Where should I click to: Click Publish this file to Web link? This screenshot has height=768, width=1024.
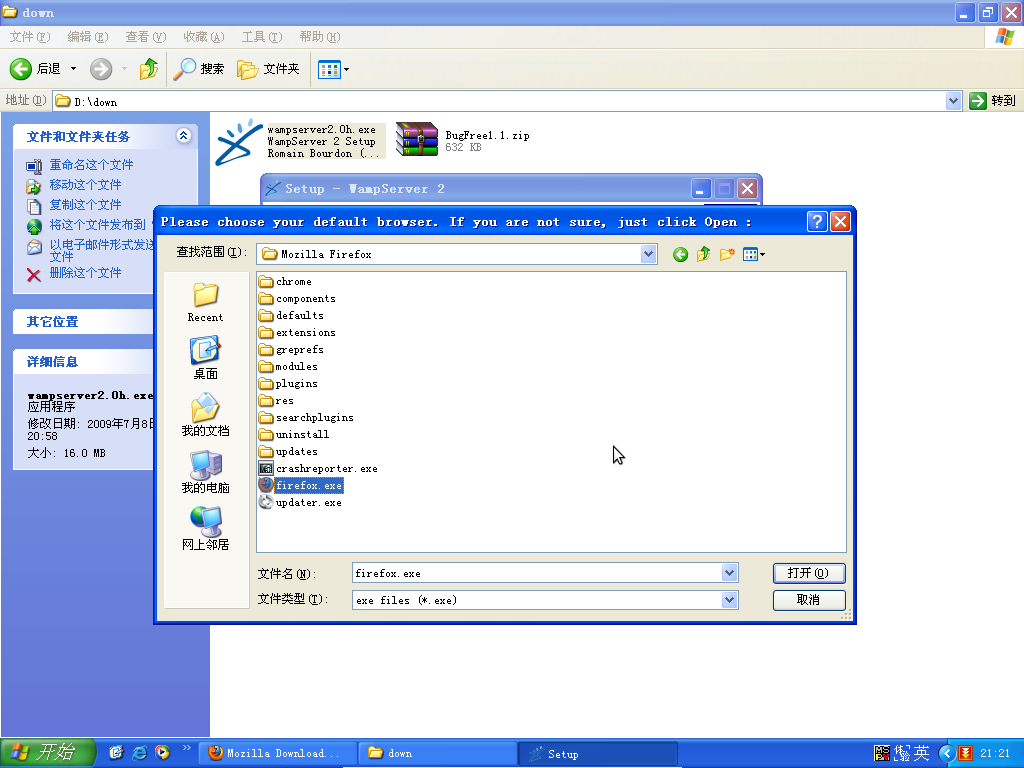click(x=98, y=225)
